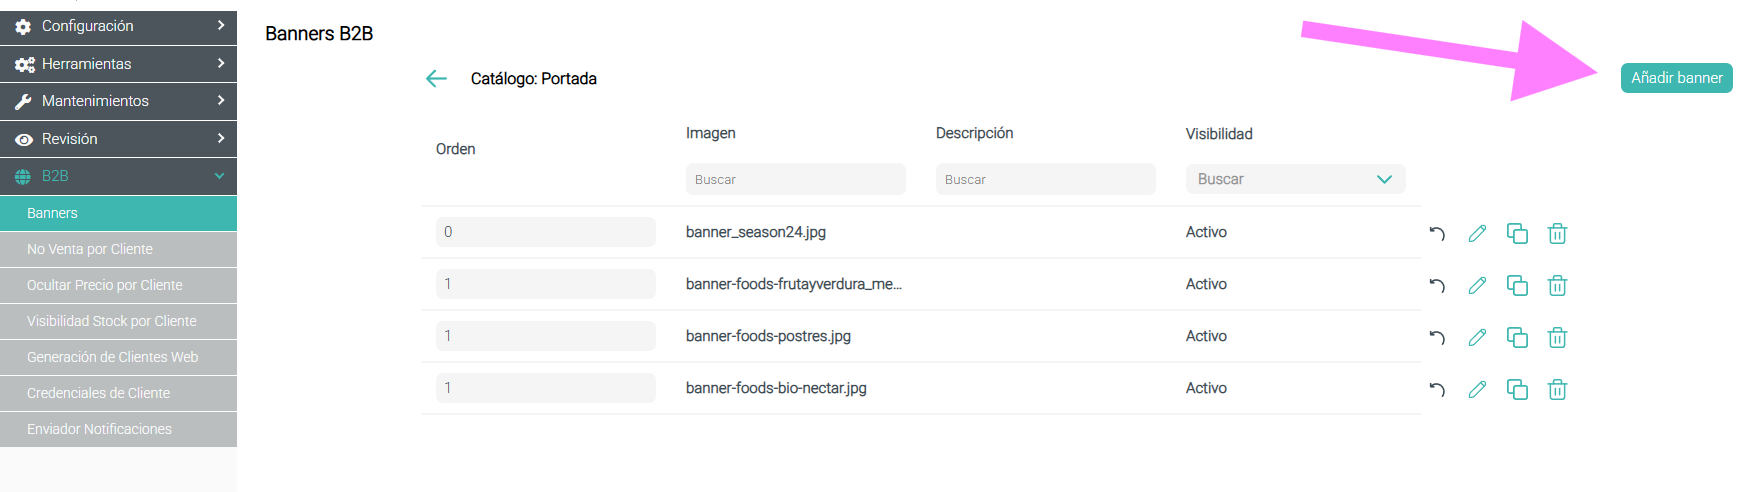Expand the Herramientas menu
This screenshot has width=1752, height=492.
point(118,64)
